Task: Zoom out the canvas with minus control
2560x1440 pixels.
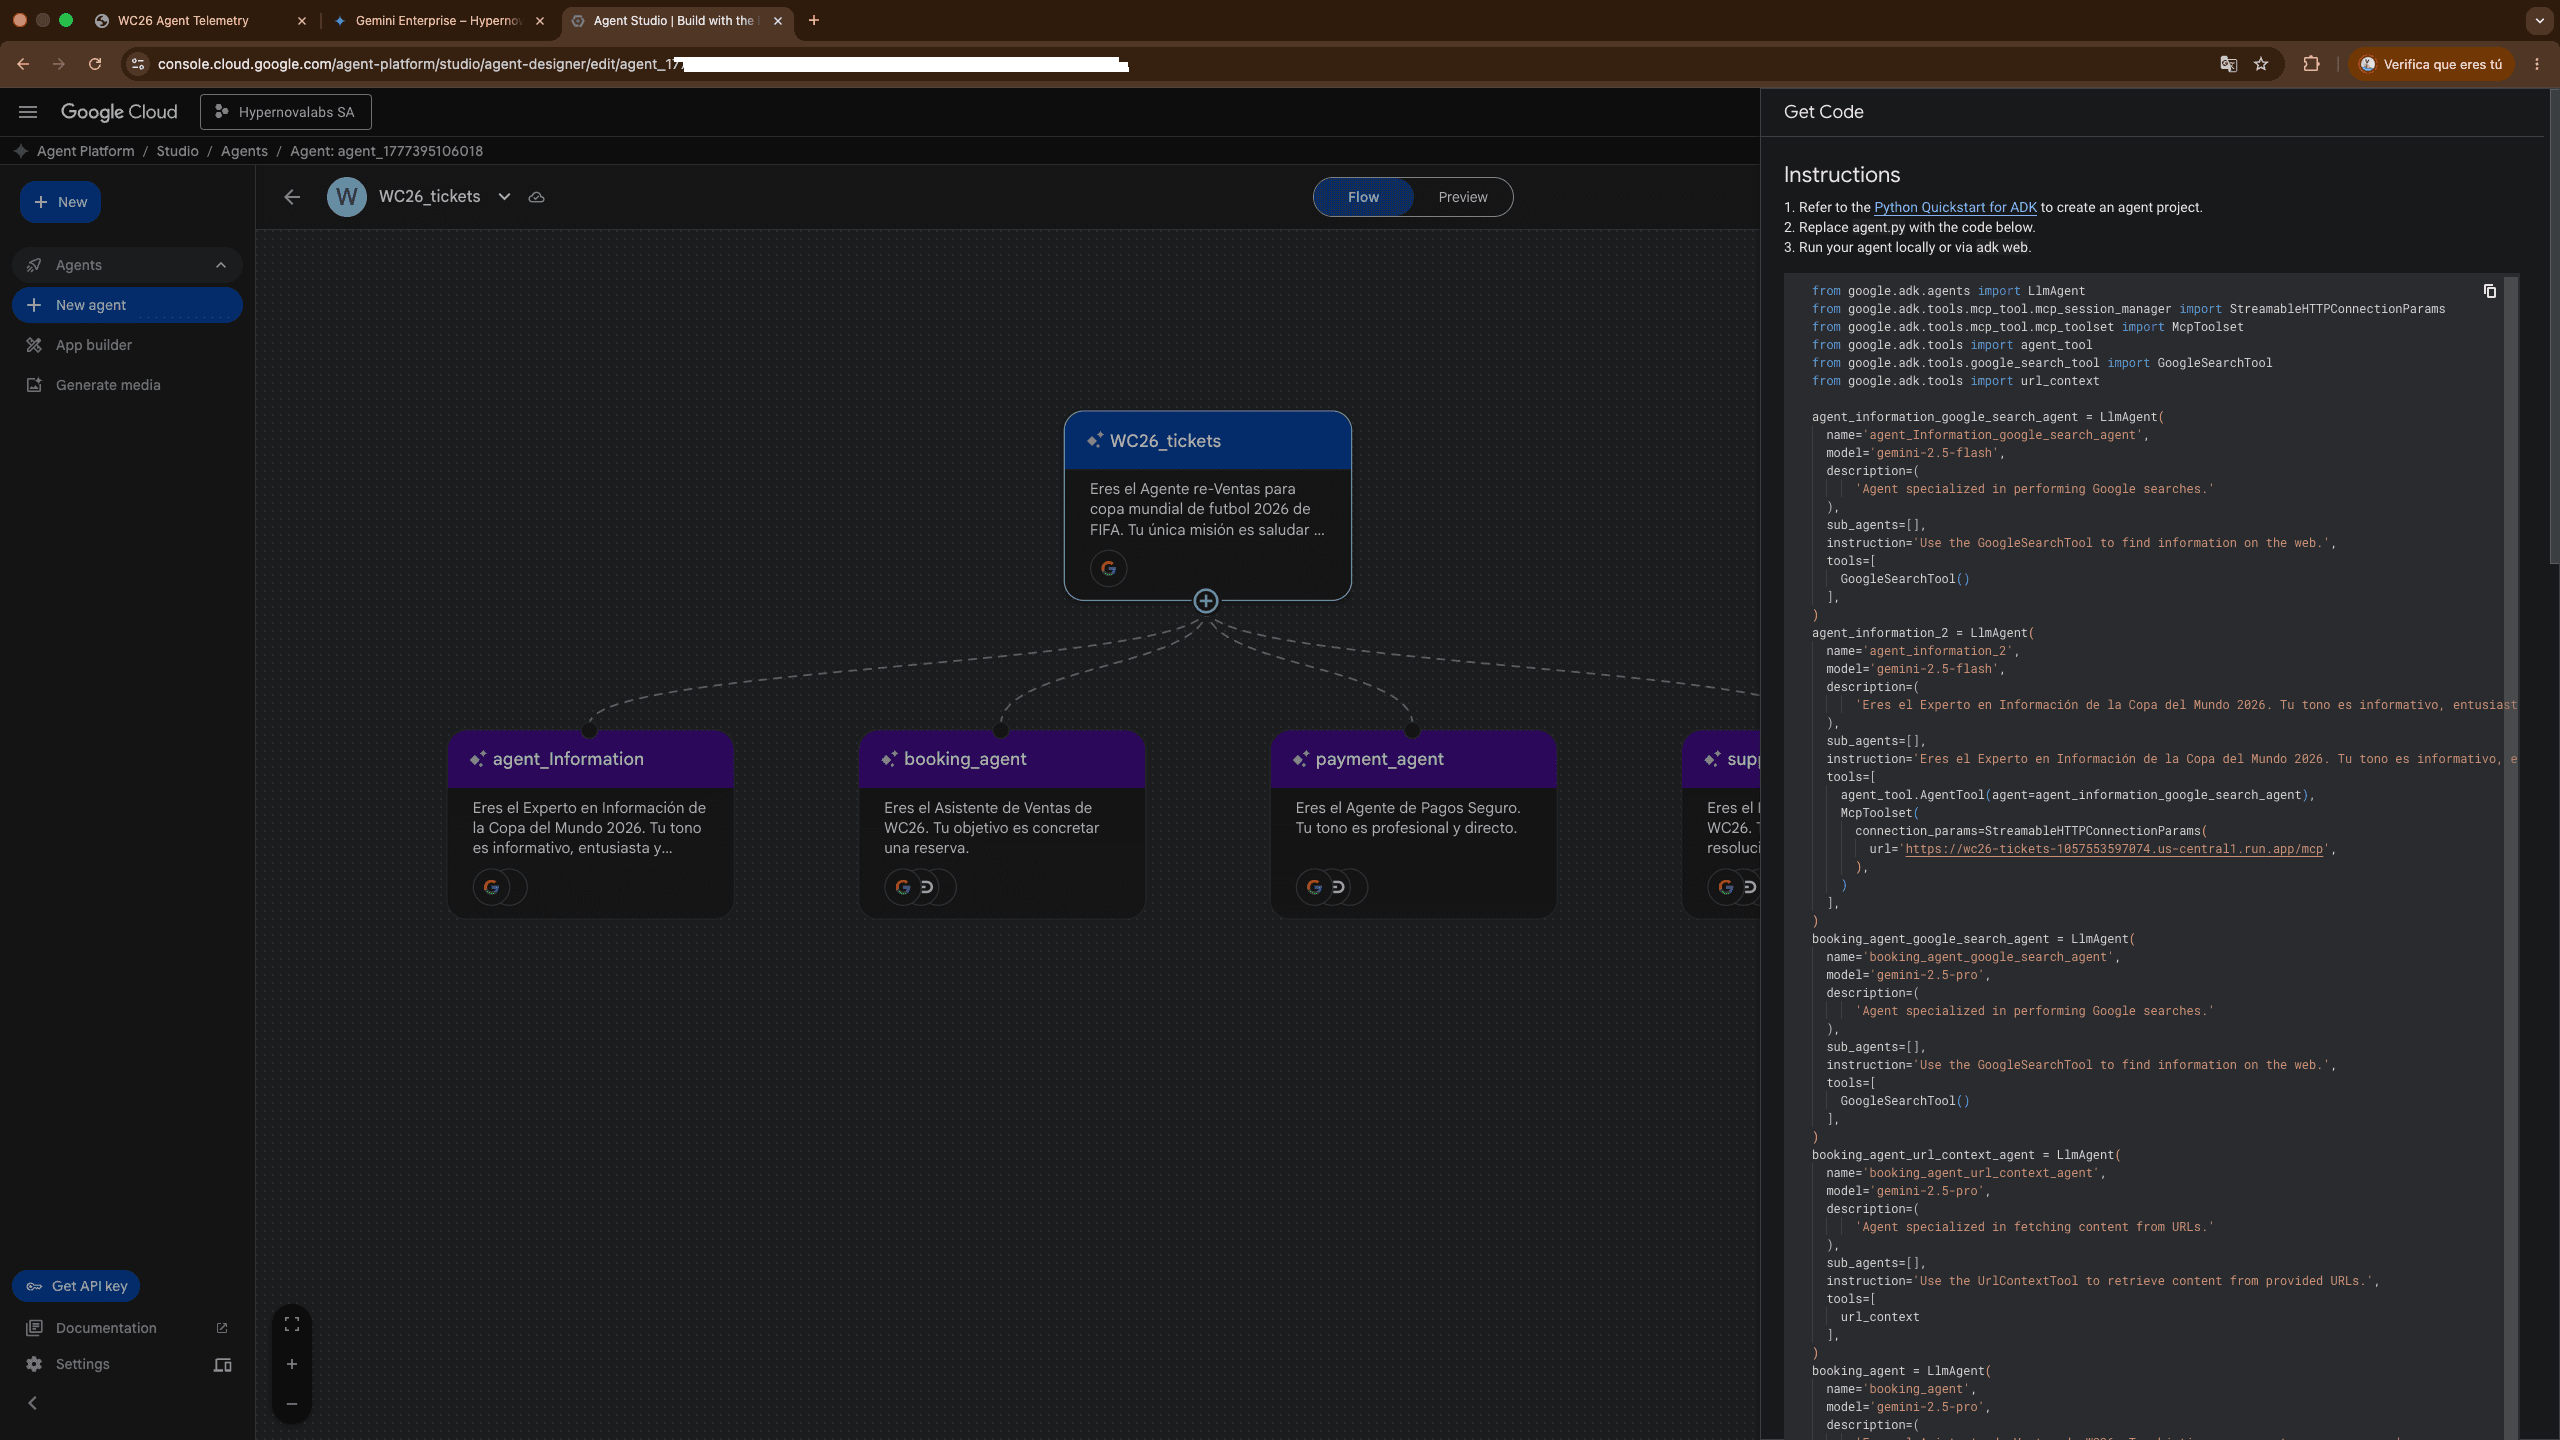Action: tap(292, 1404)
